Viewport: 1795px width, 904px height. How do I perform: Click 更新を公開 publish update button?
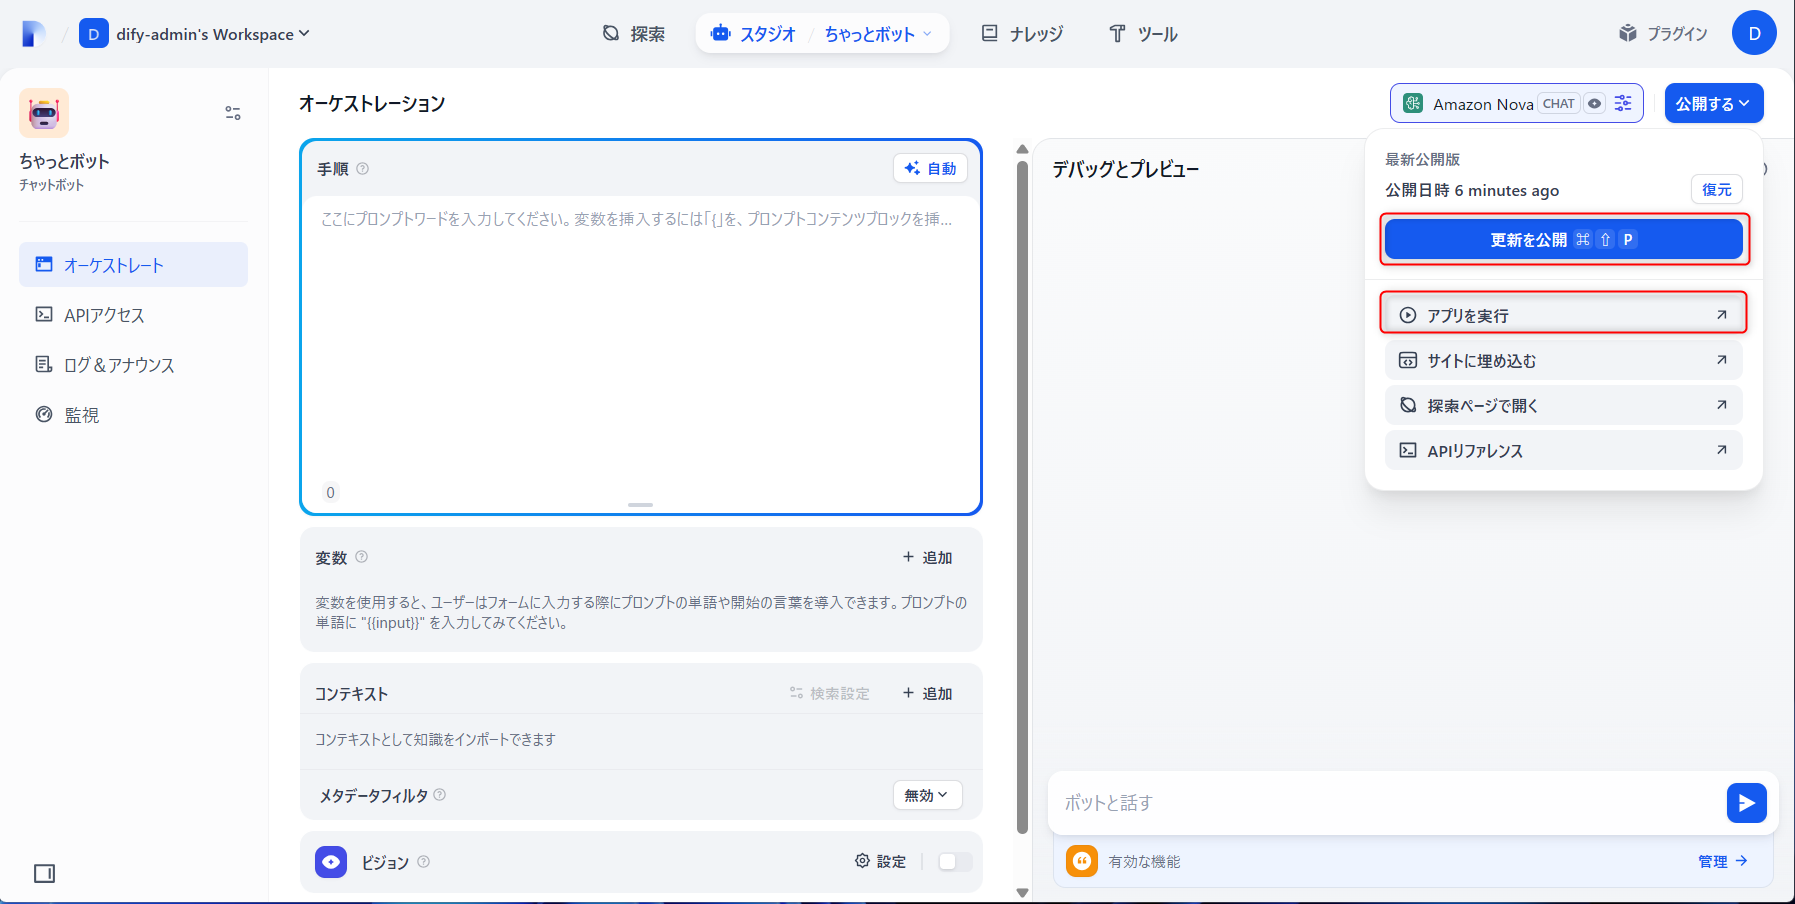click(1564, 239)
